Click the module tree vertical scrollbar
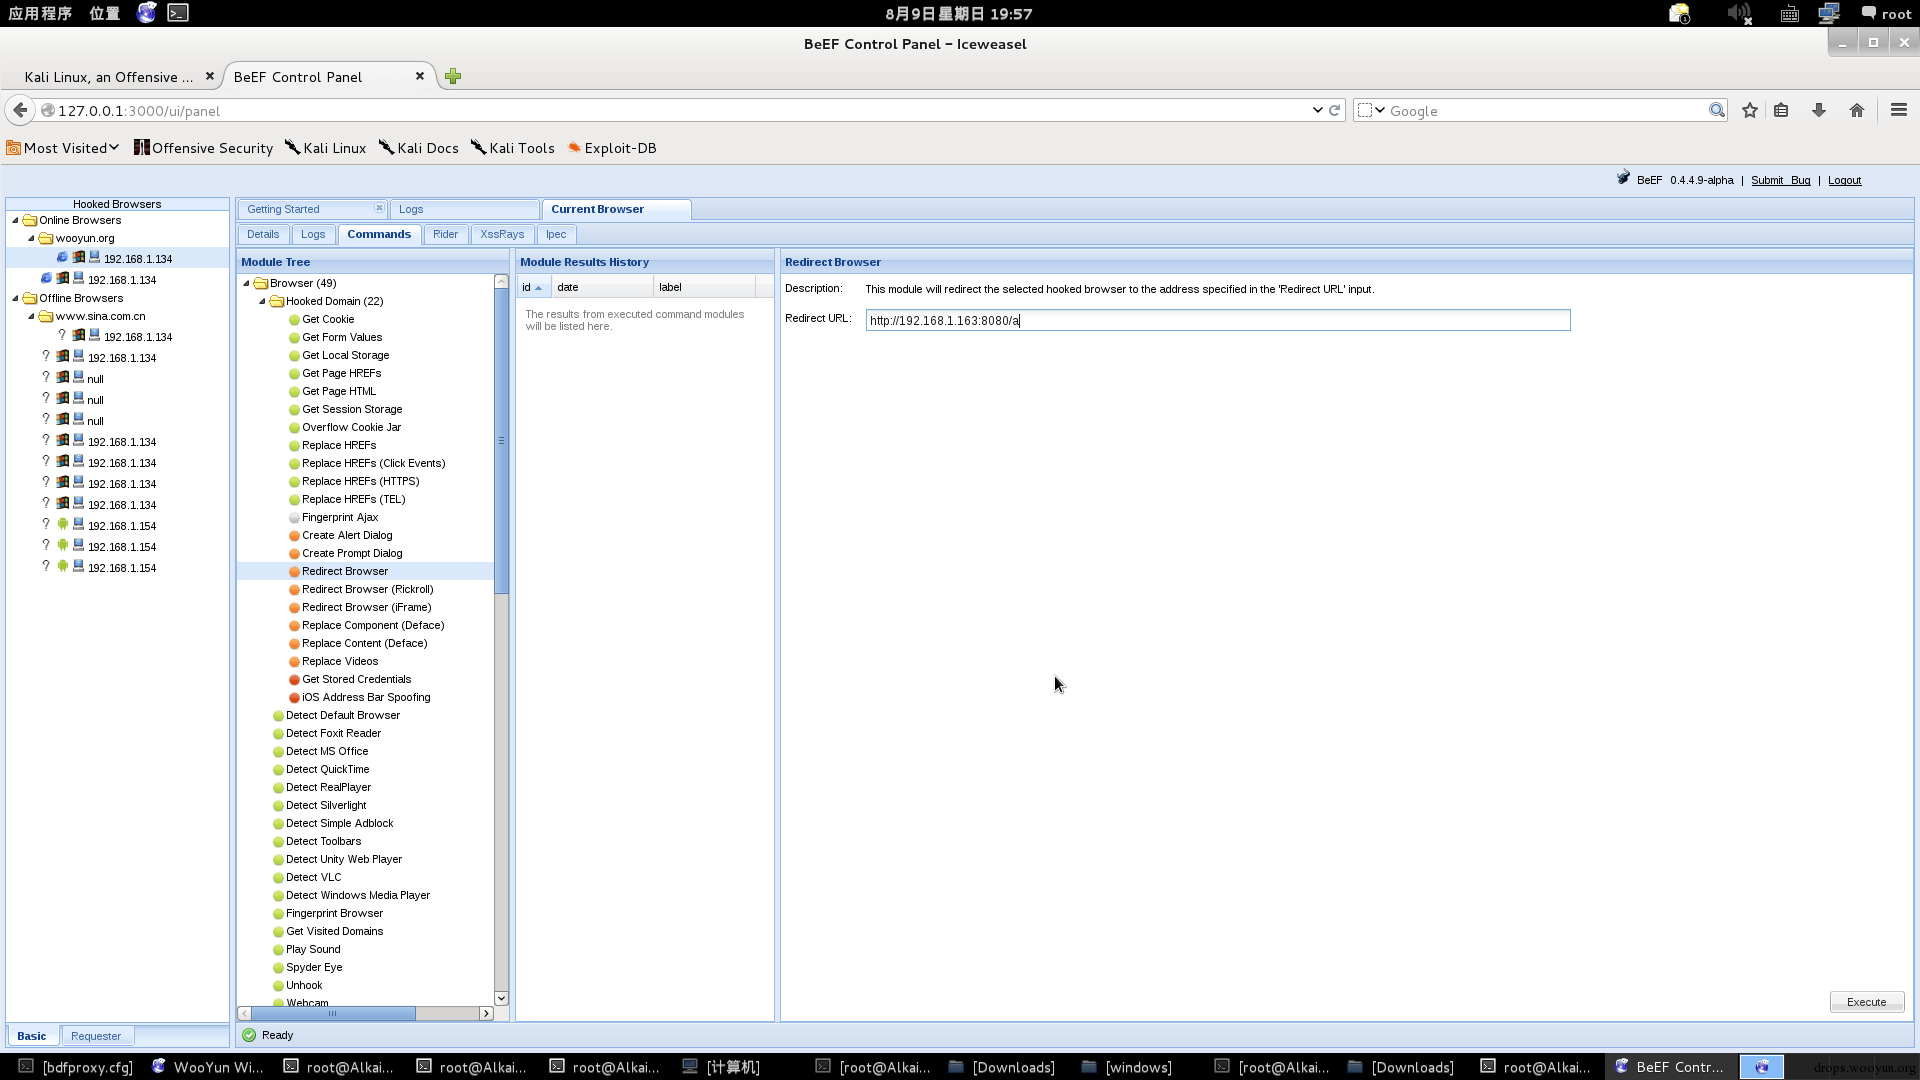1920x1080 pixels. [x=501, y=441]
